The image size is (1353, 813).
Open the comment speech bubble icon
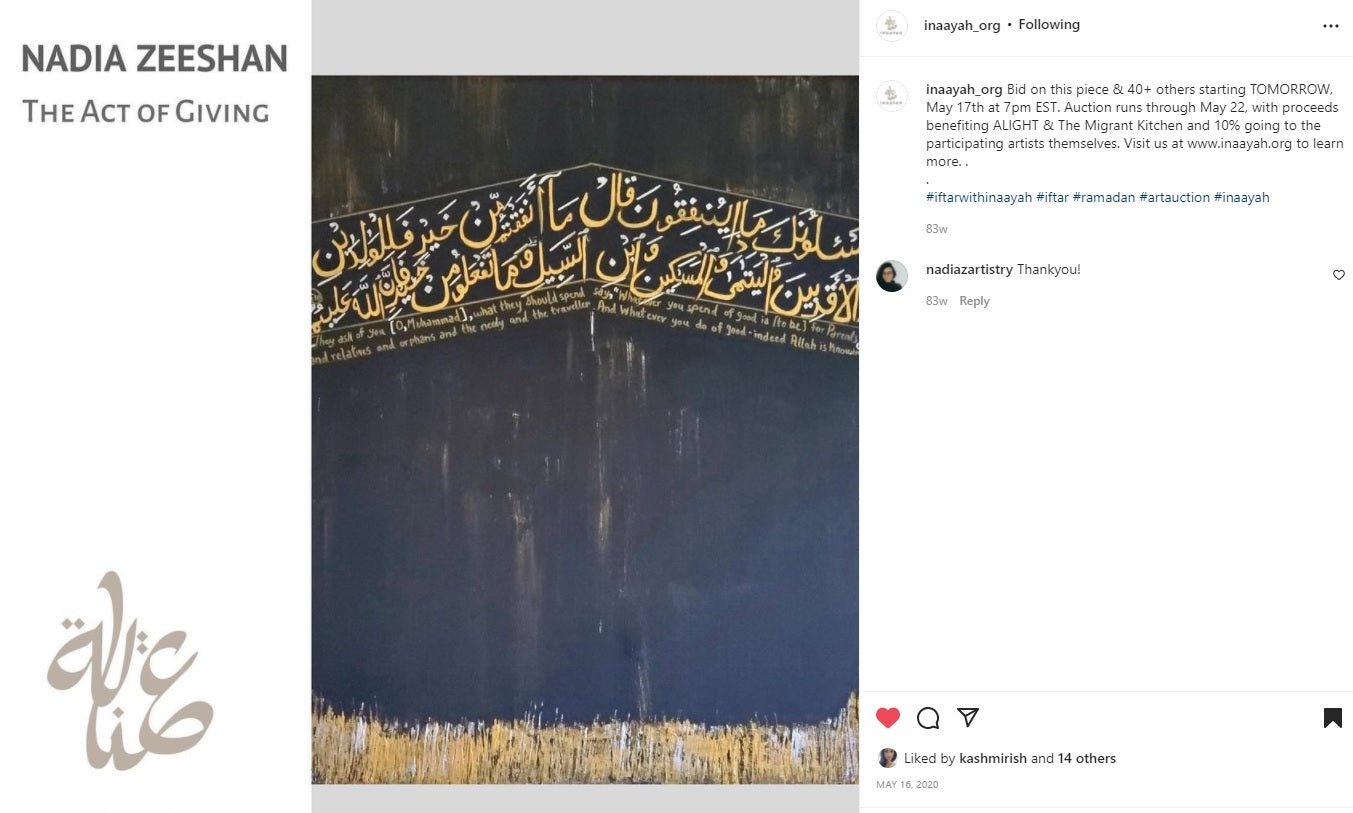928,718
